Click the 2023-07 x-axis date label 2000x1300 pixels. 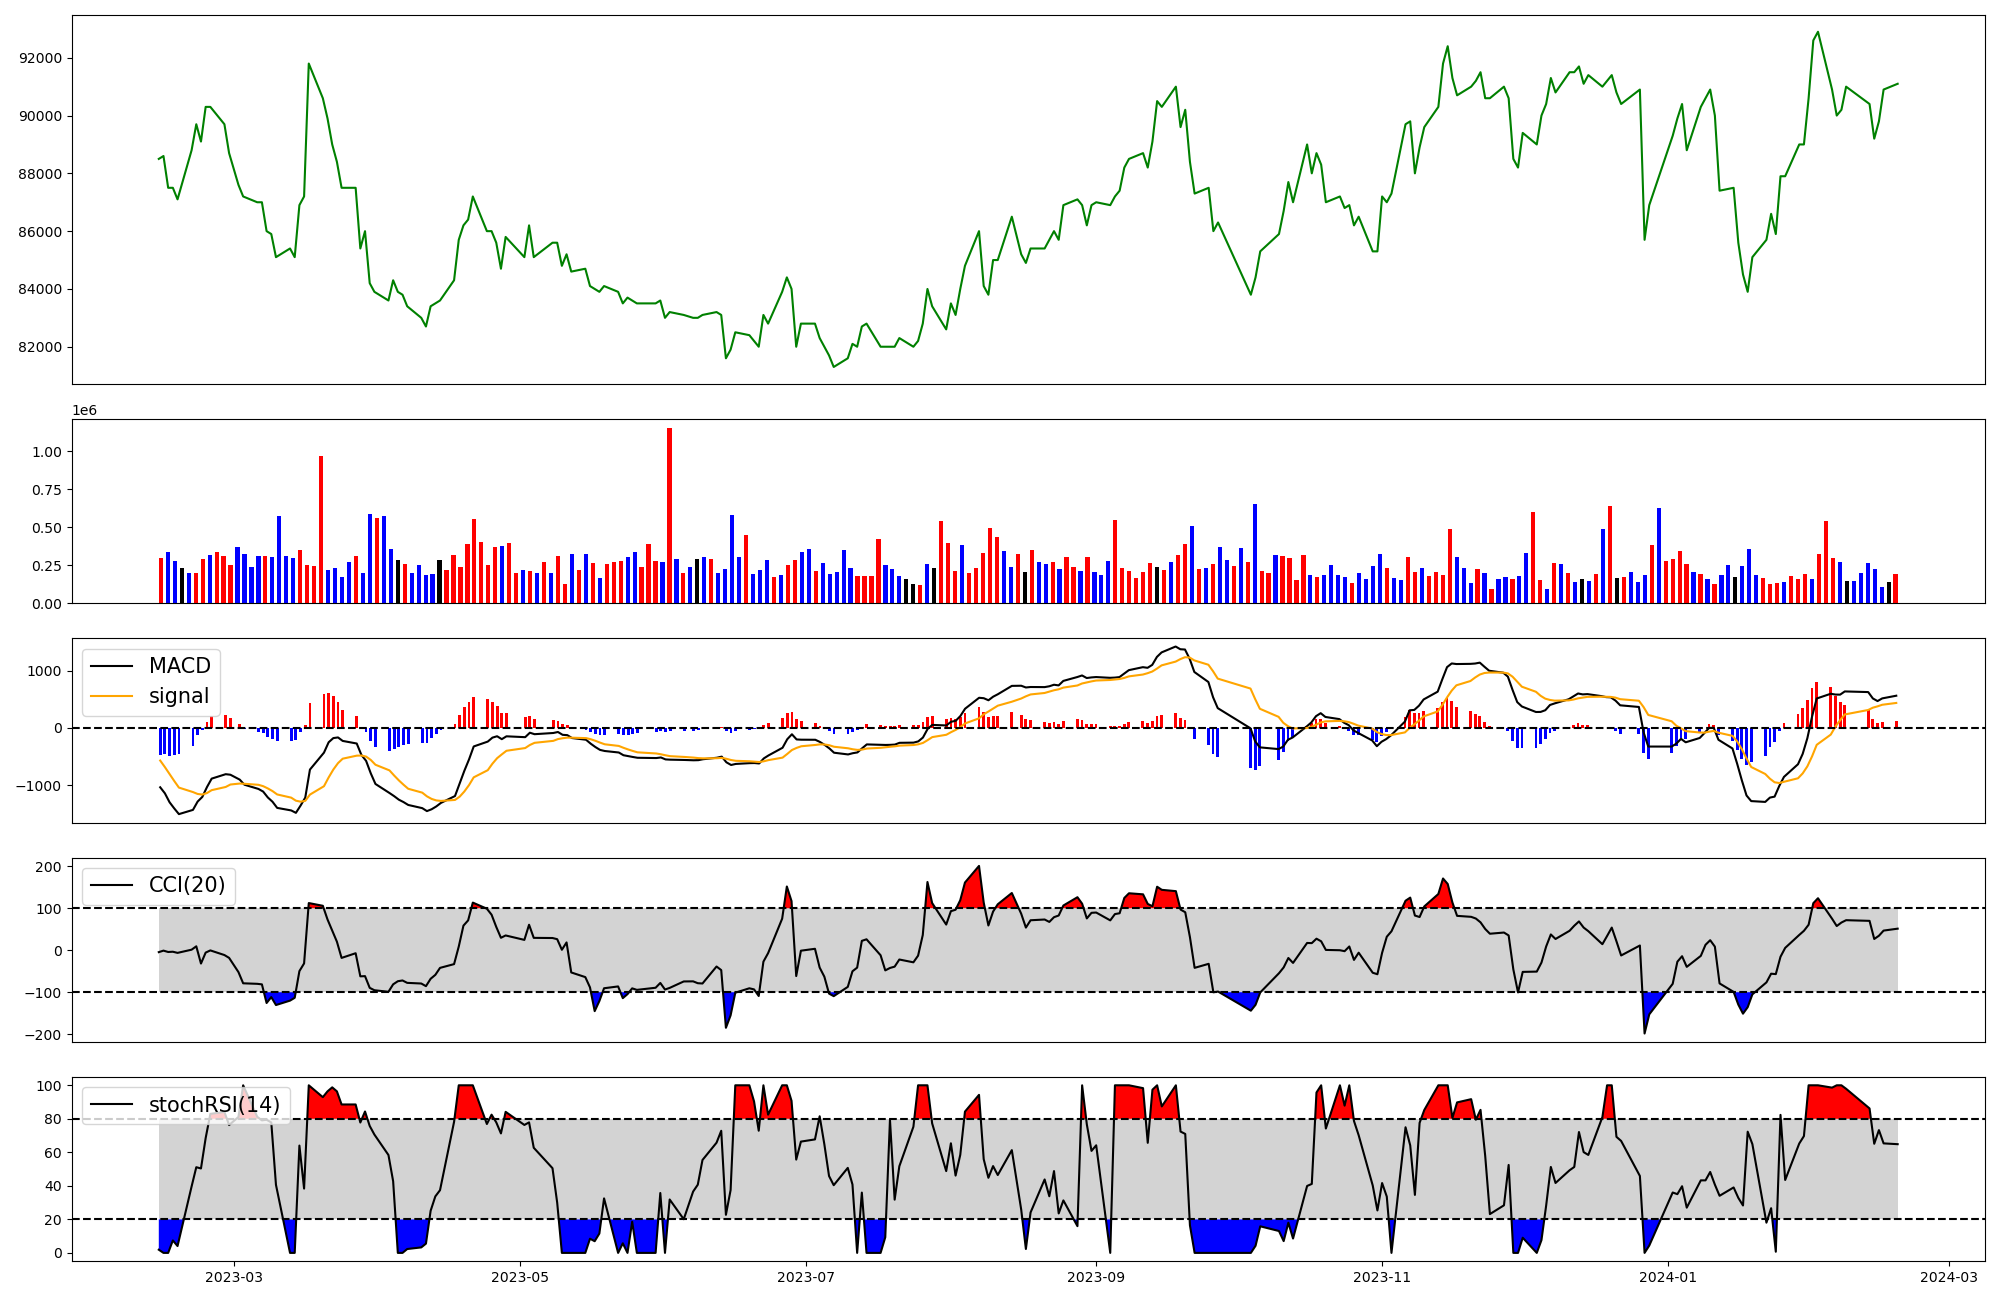806,1277
